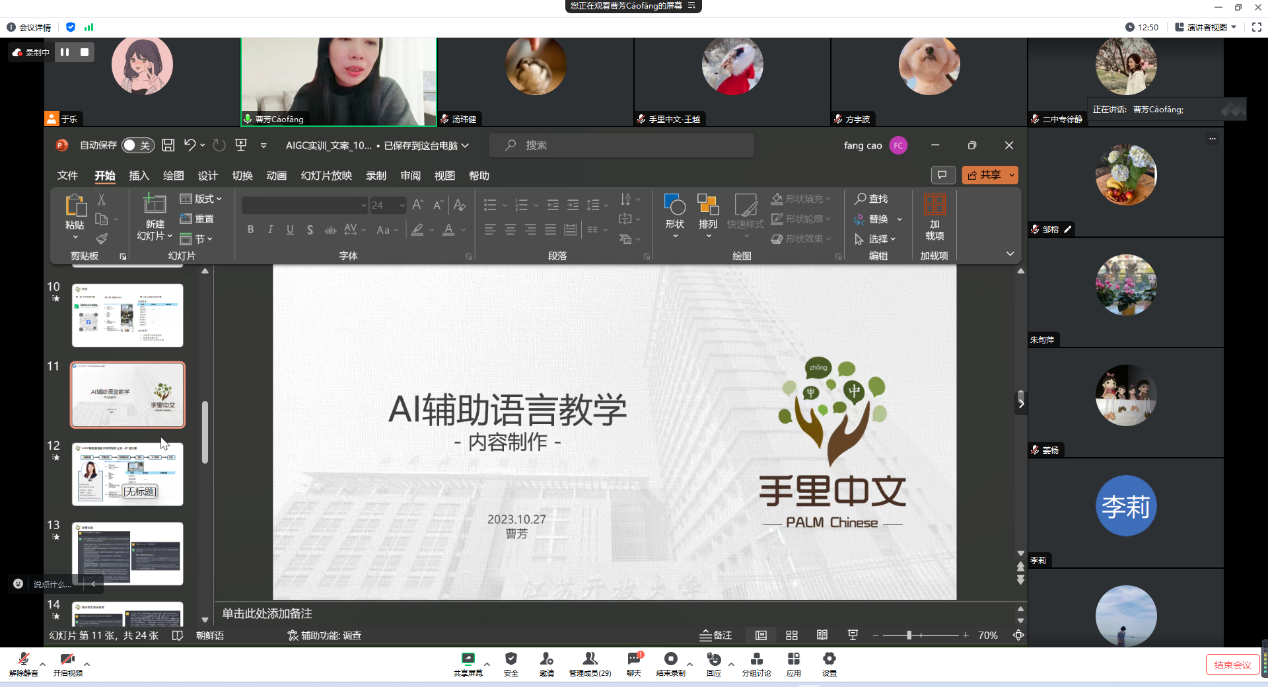
Task: Click the New Slide (新建幻灯片) icon
Action: point(154,205)
